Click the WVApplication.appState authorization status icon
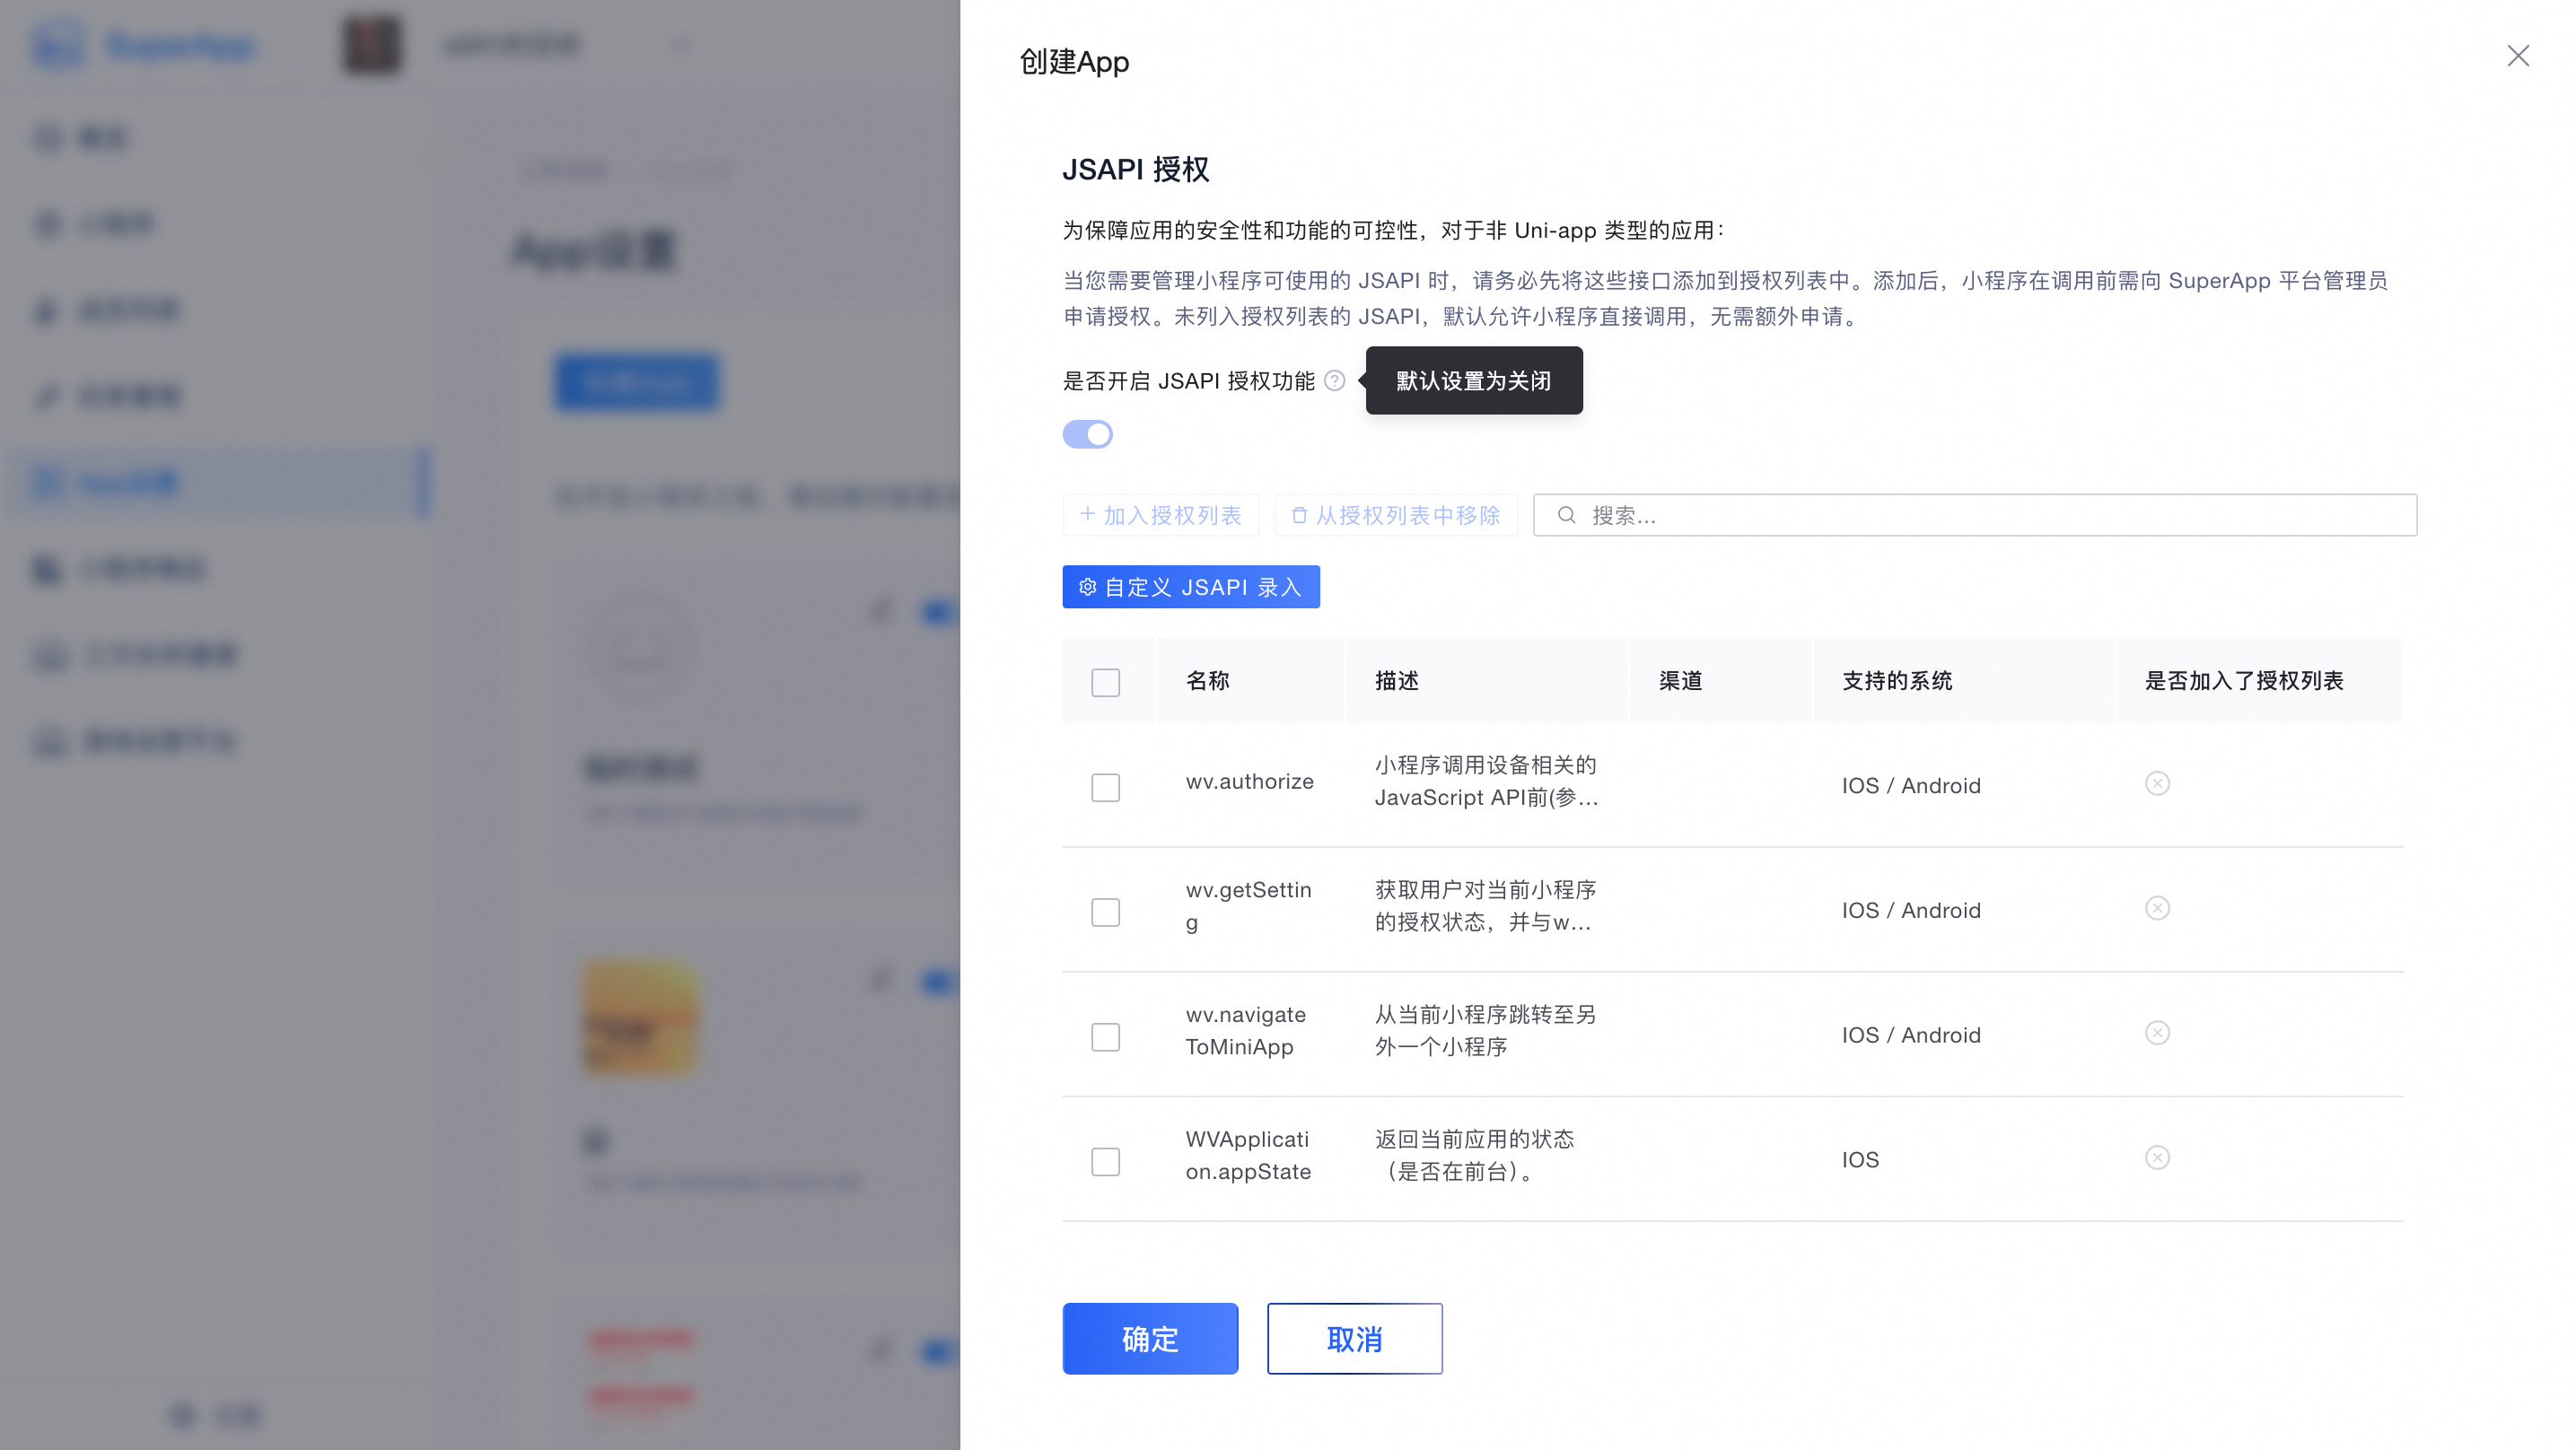The width and height of the screenshot is (2576, 1450). [2157, 1158]
